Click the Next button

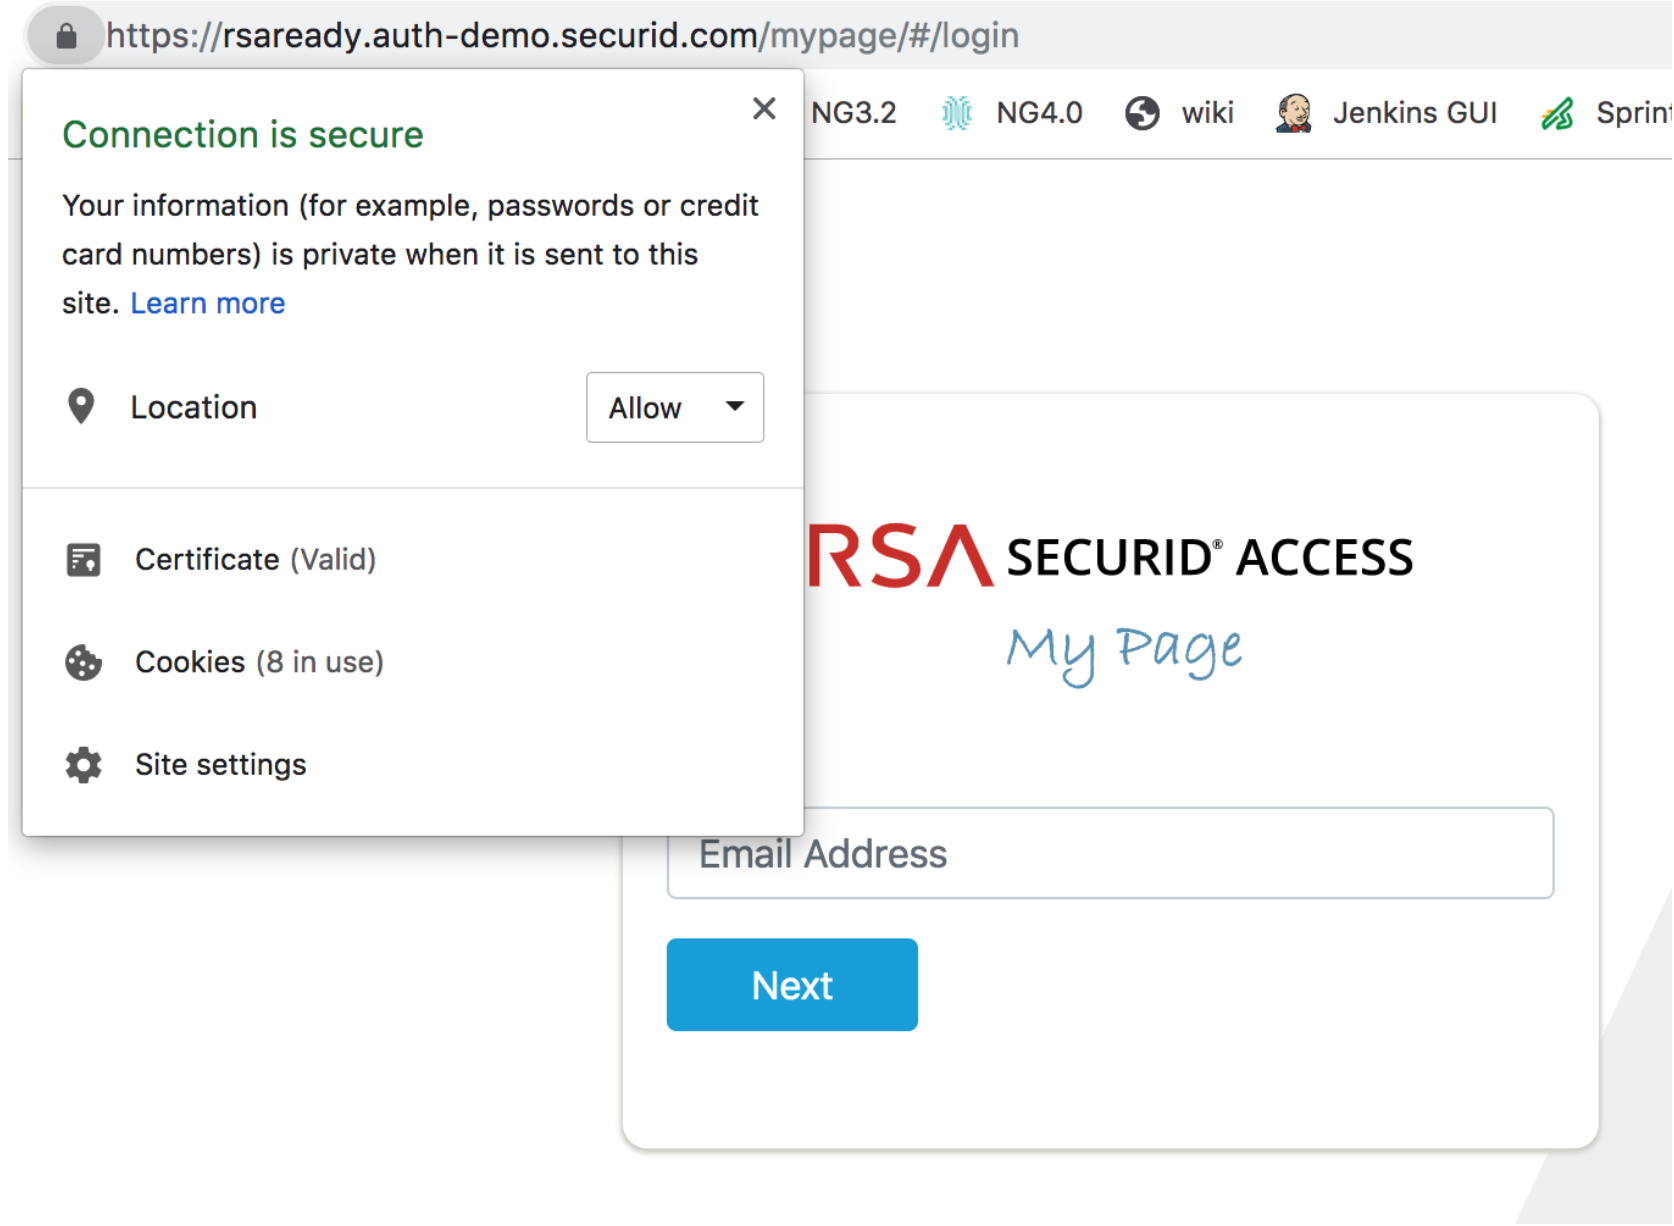[x=792, y=985]
